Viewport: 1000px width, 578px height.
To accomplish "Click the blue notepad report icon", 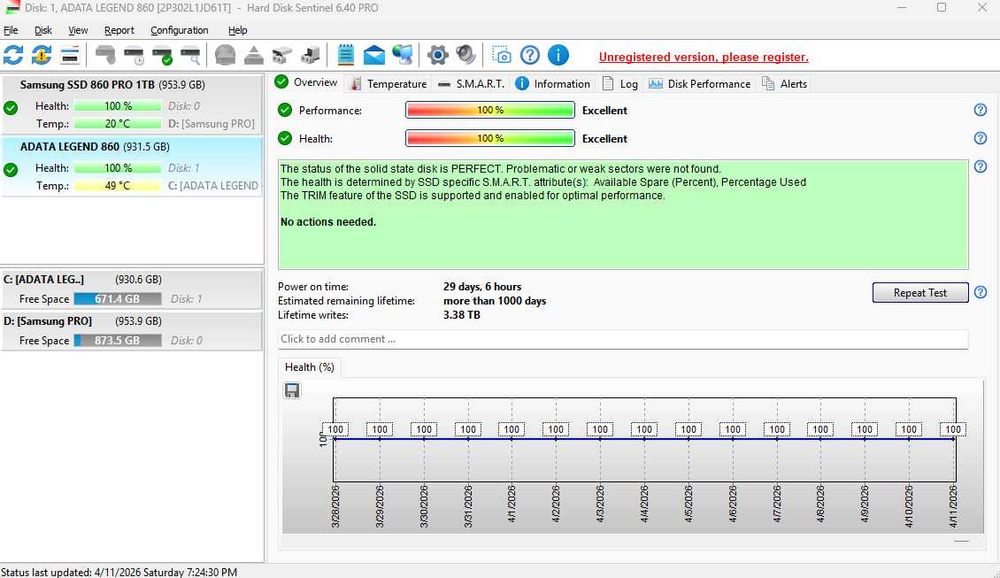I will click(x=346, y=56).
